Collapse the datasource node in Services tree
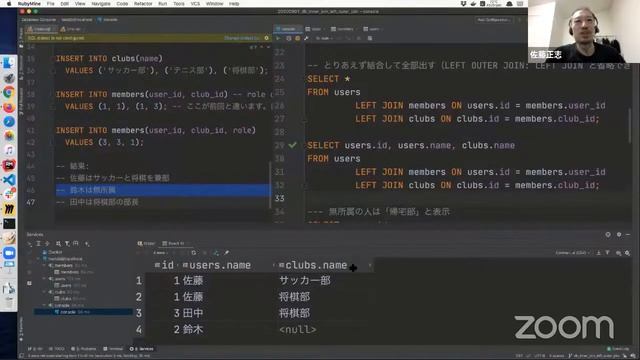 pos(39,259)
